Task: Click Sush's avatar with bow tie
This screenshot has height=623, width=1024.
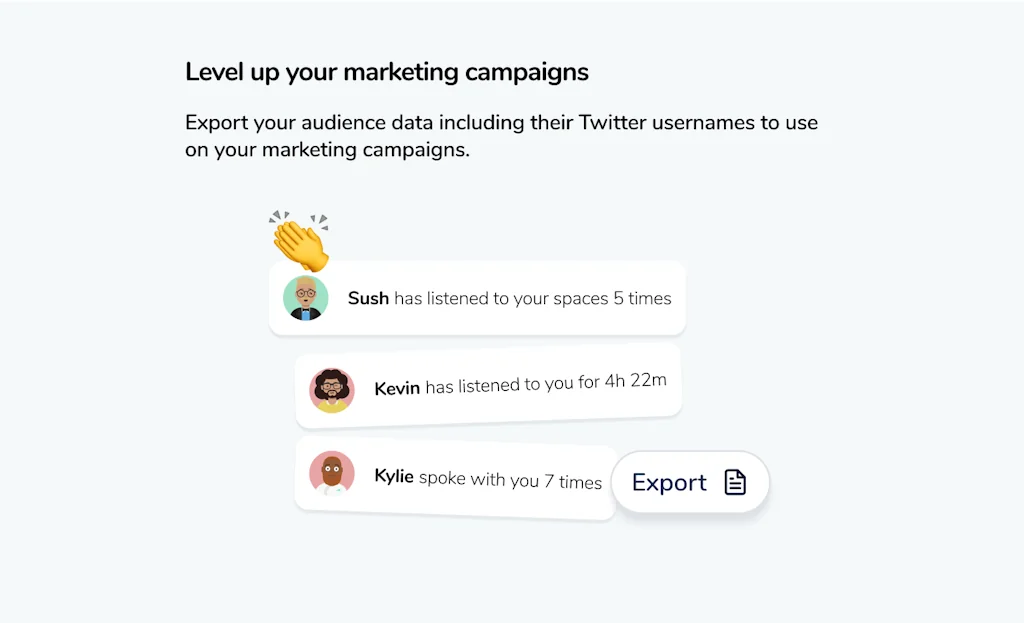Action: click(x=305, y=298)
